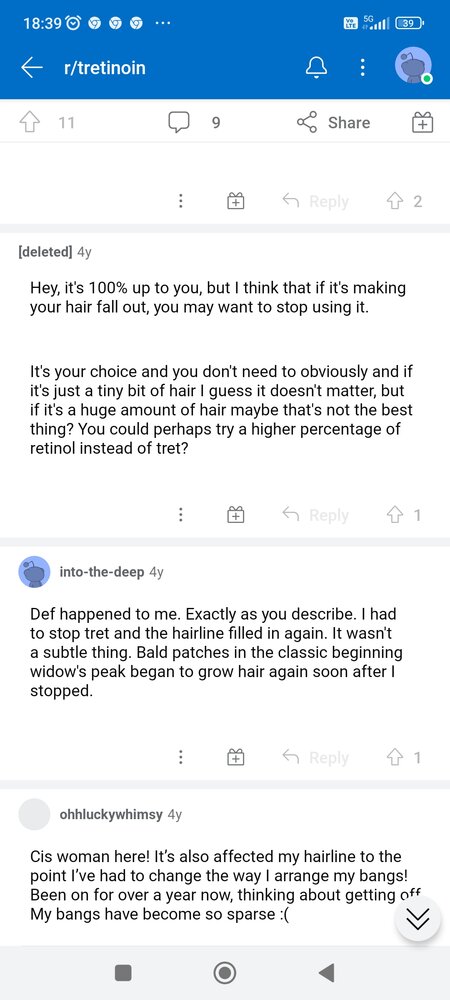Reply to into-the-deep's comment
The width and height of the screenshot is (450, 1000).
pos(316,757)
